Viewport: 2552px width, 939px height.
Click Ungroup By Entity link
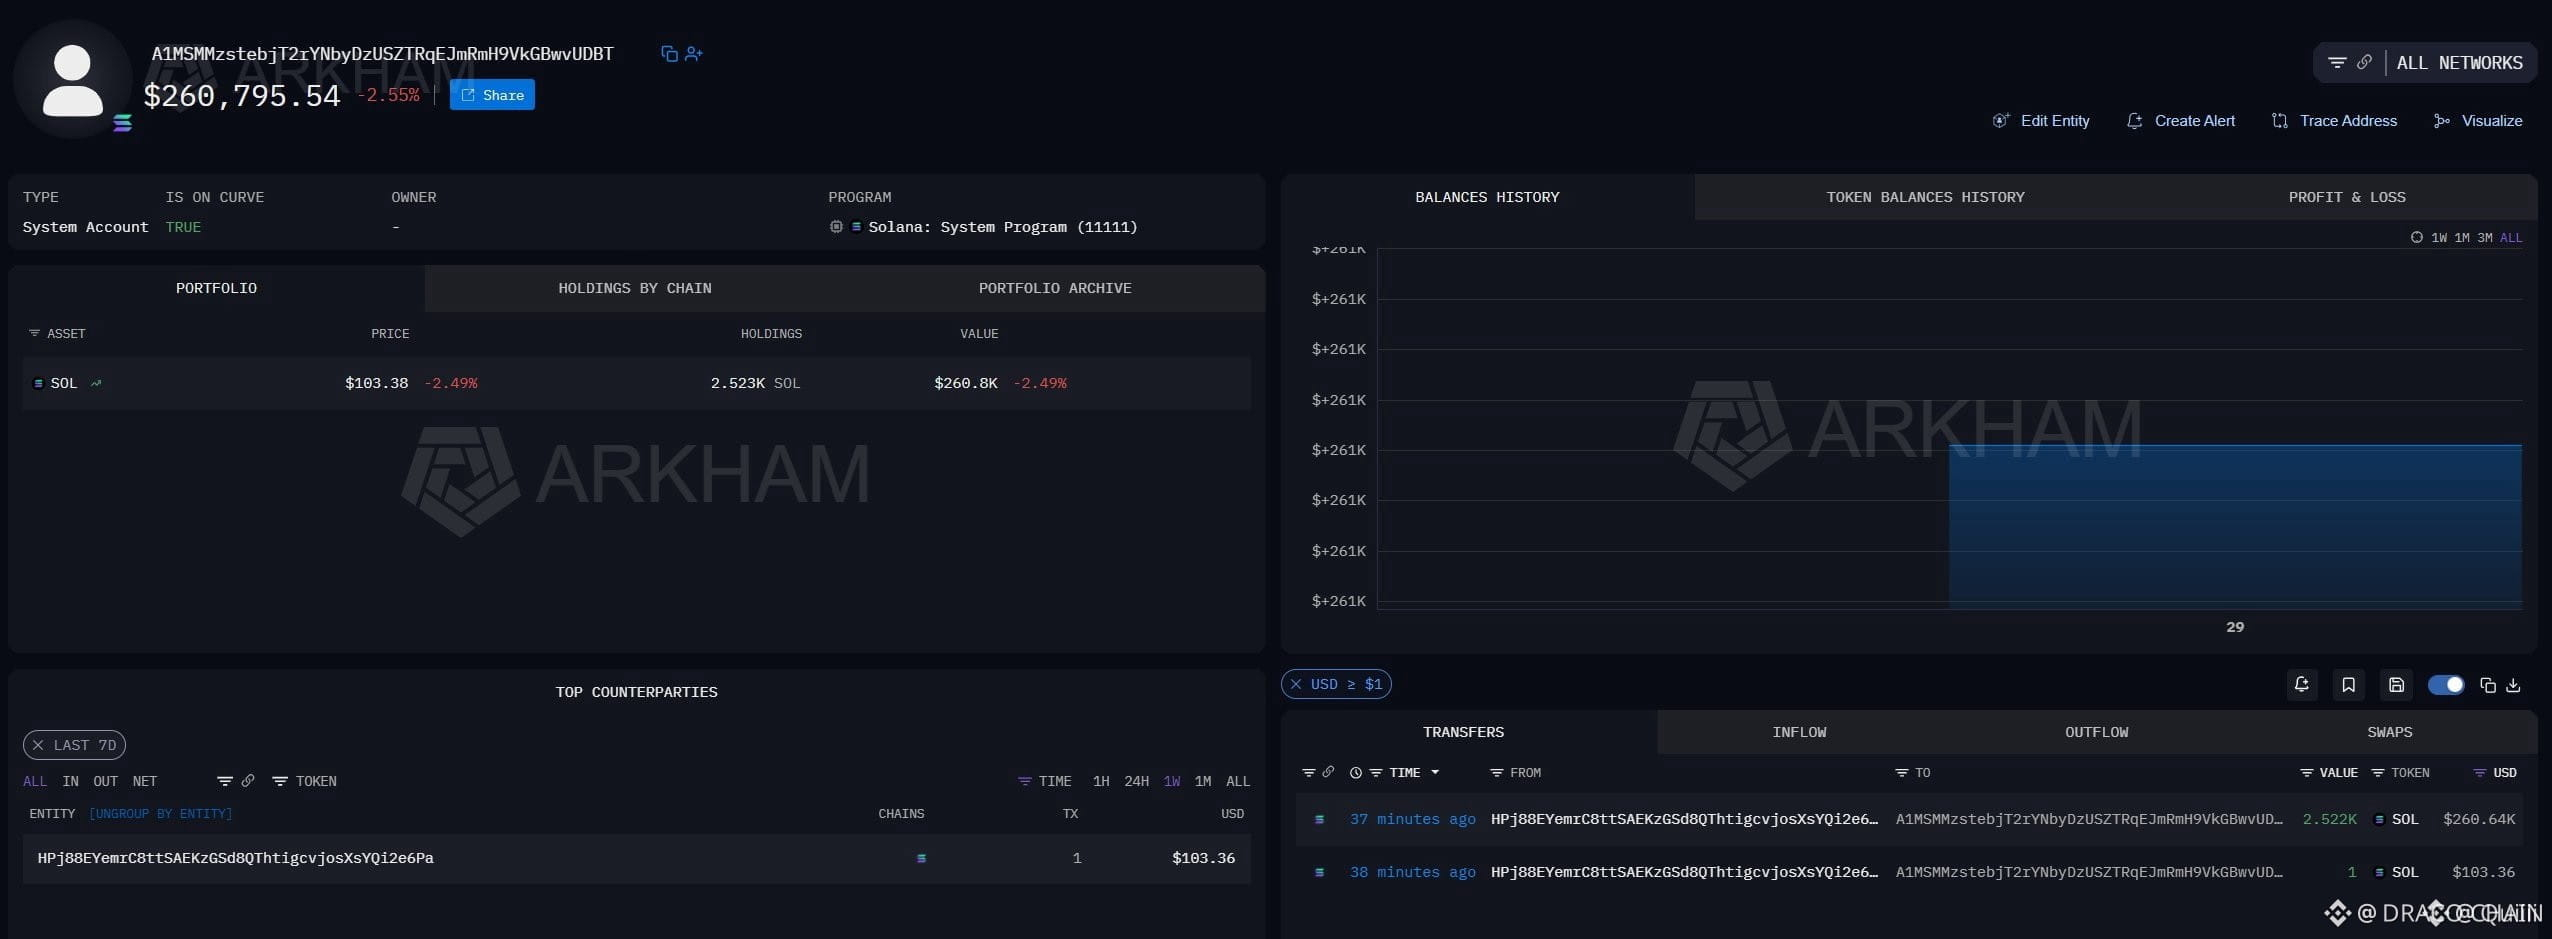pos(160,814)
